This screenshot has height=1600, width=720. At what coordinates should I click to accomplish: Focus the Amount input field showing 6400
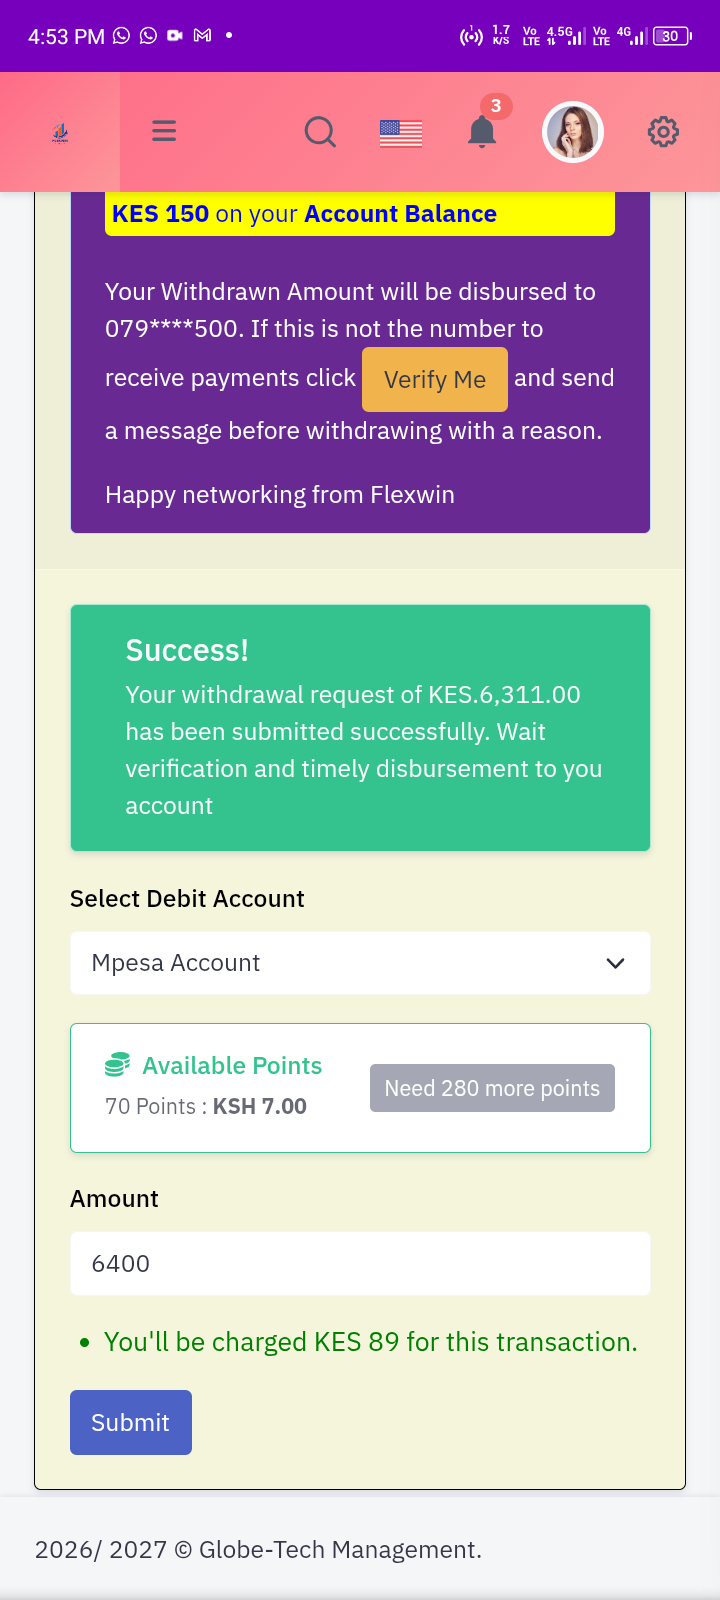coord(360,1263)
